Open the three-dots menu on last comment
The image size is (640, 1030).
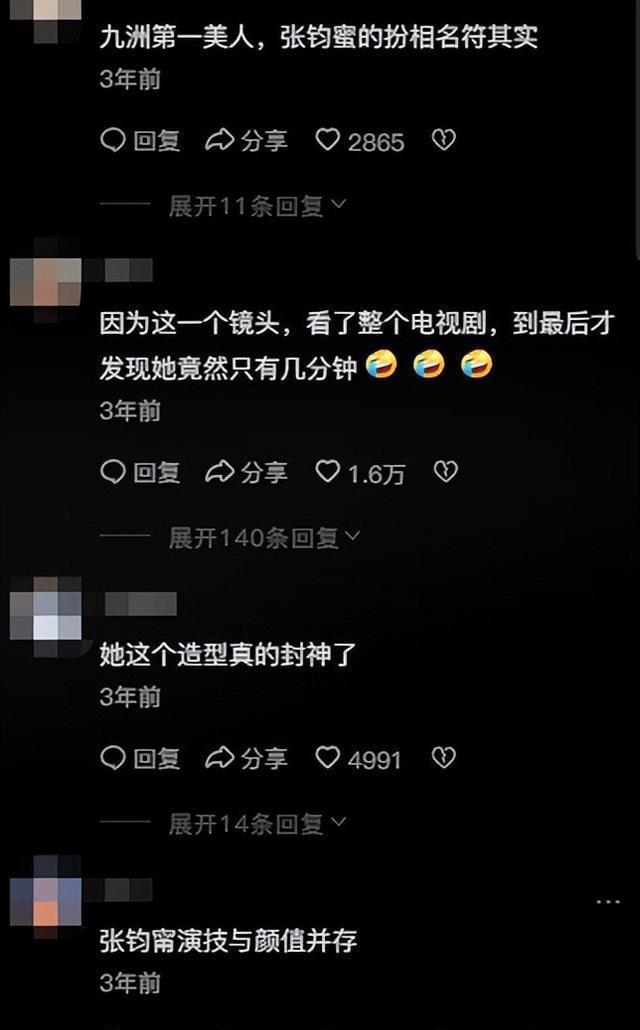tap(608, 902)
